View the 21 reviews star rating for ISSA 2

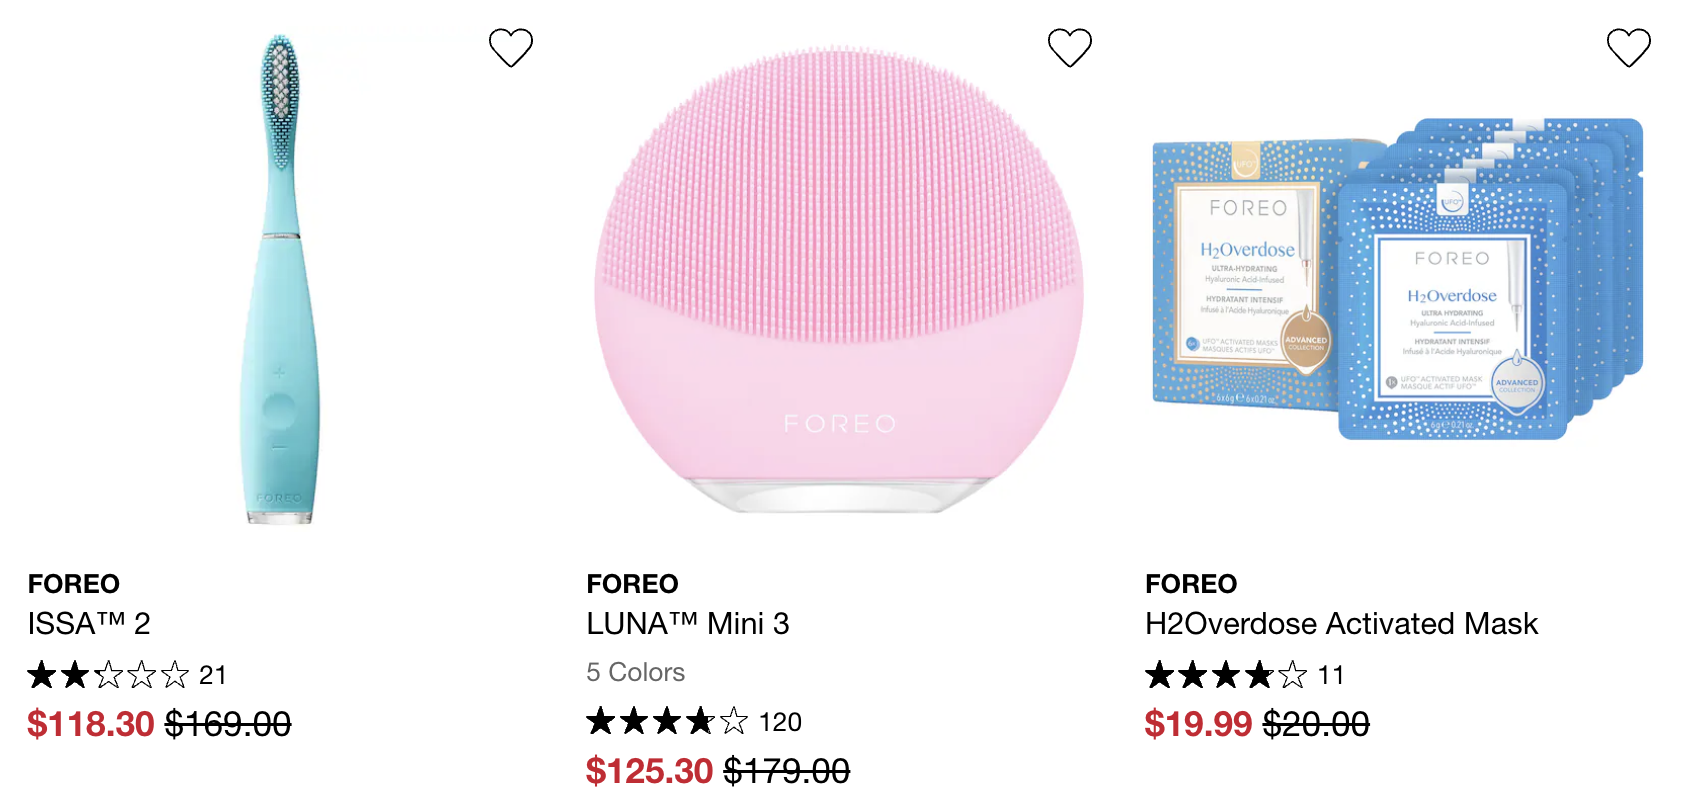point(127,675)
